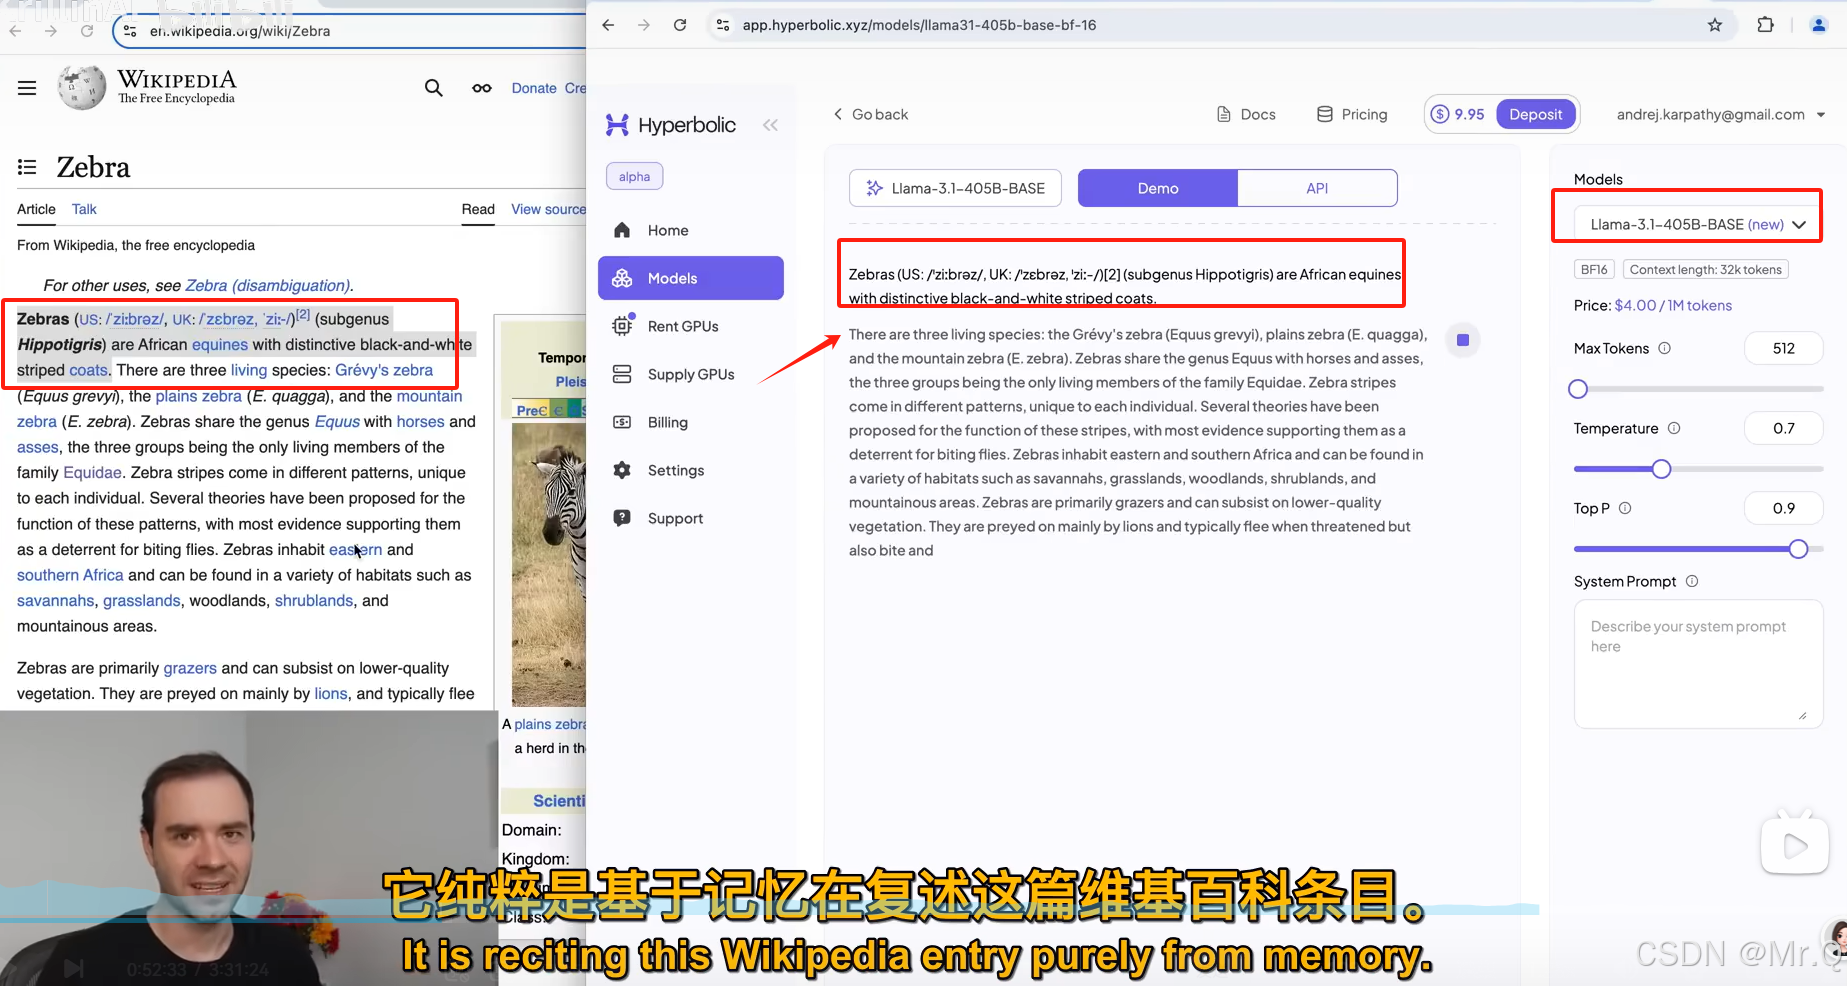This screenshot has width=1847, height=986.
Task: Expand Models dropdown Llama-3.1-405B-BASE (new)
Action: coord(1697,224)
